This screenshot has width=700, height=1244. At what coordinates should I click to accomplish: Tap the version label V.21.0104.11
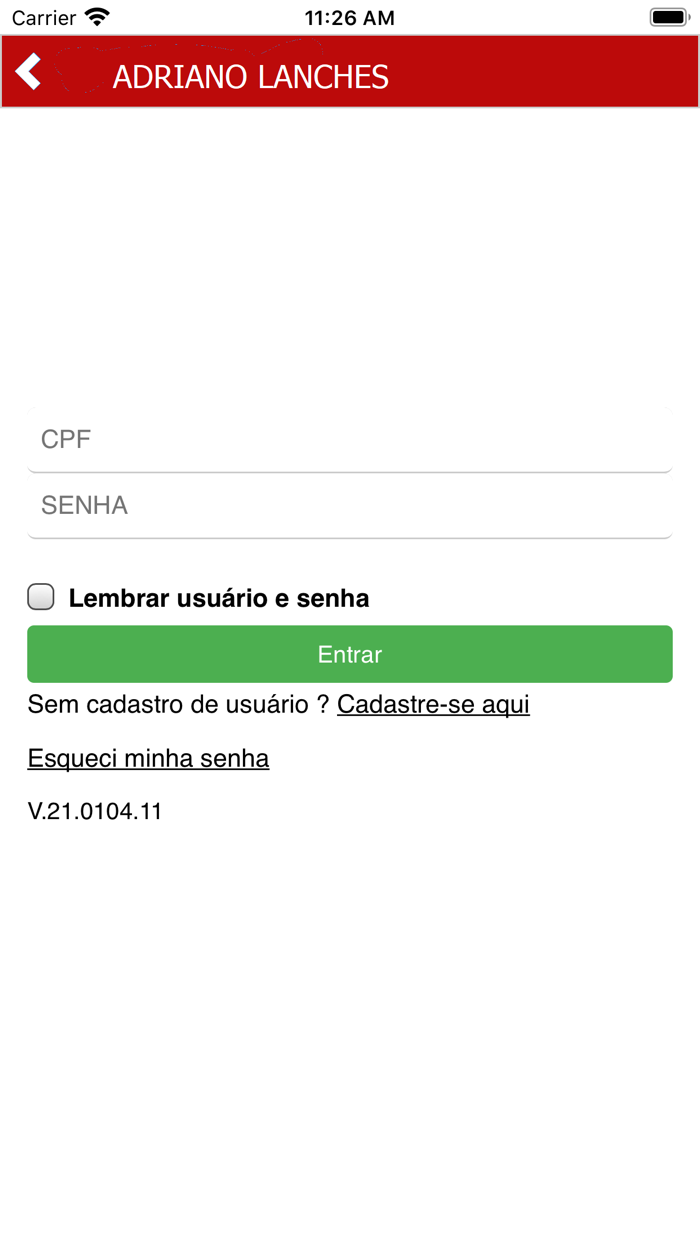click(94, 811)
